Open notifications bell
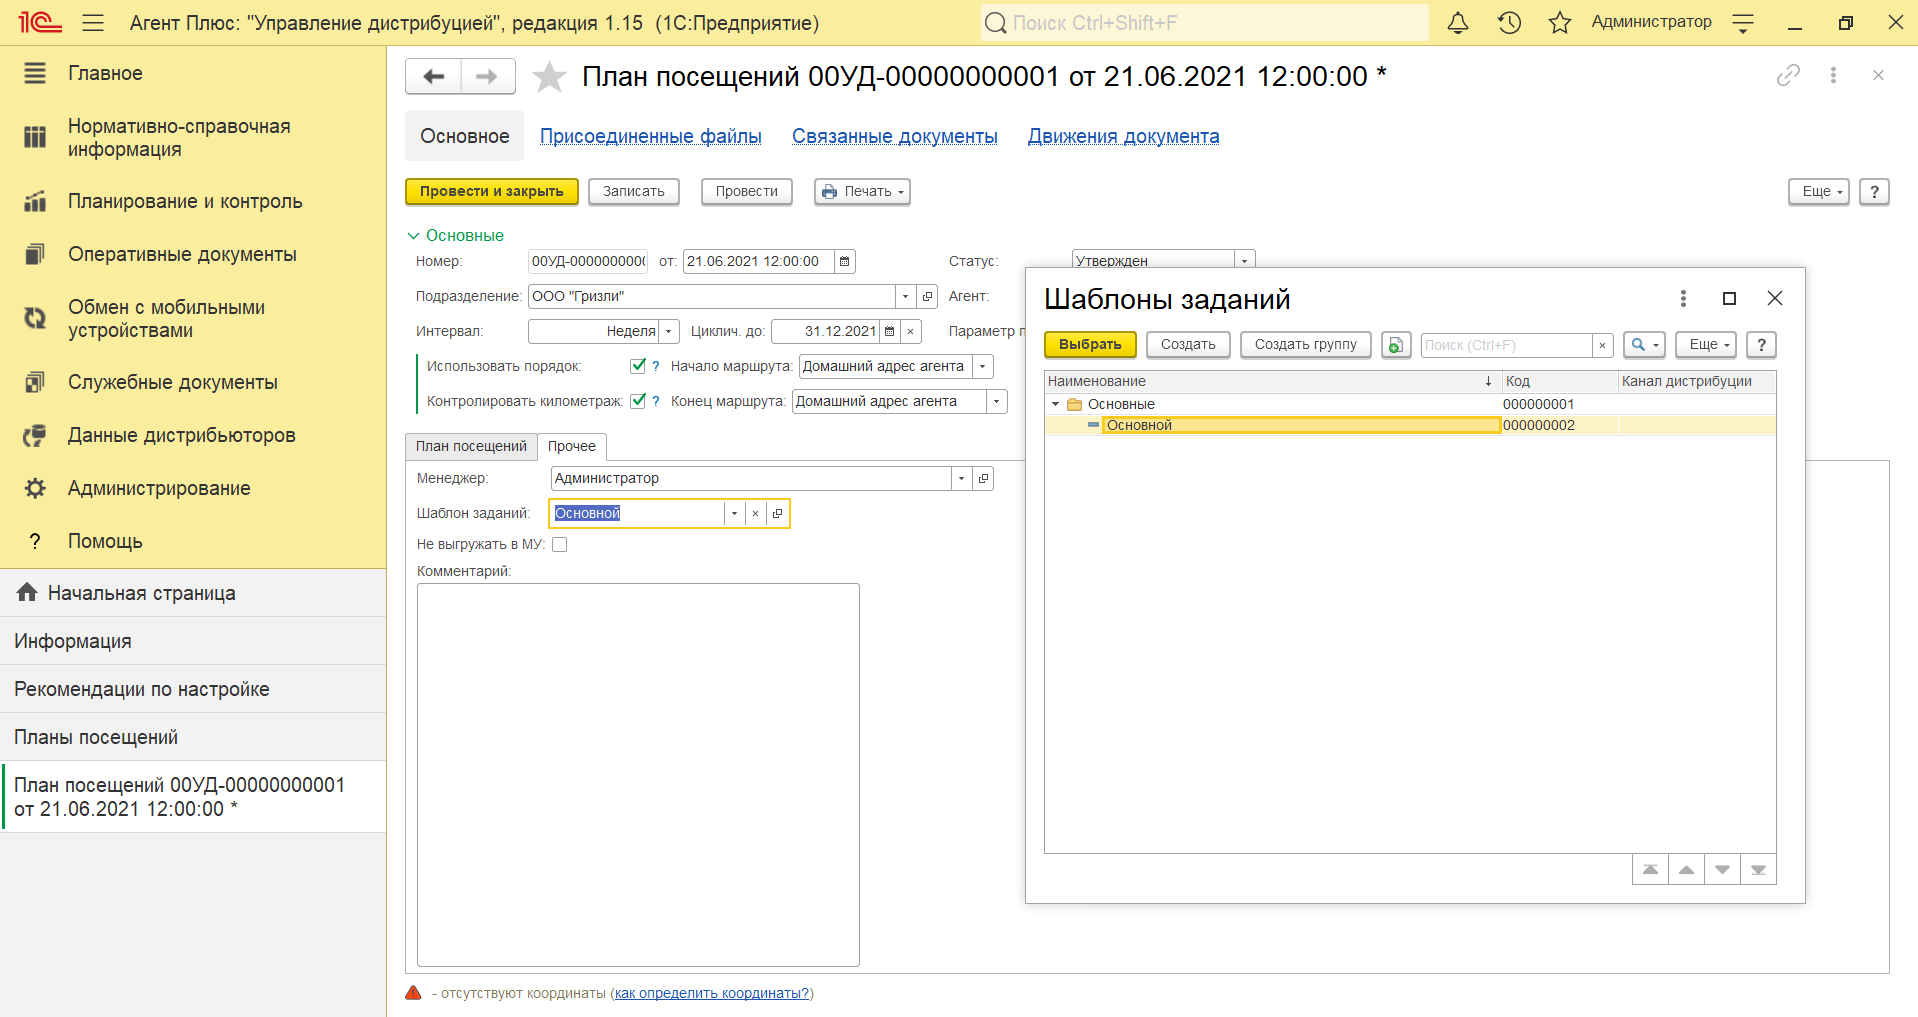This screenshot has width=1918, height=1017. [1458, 22]
